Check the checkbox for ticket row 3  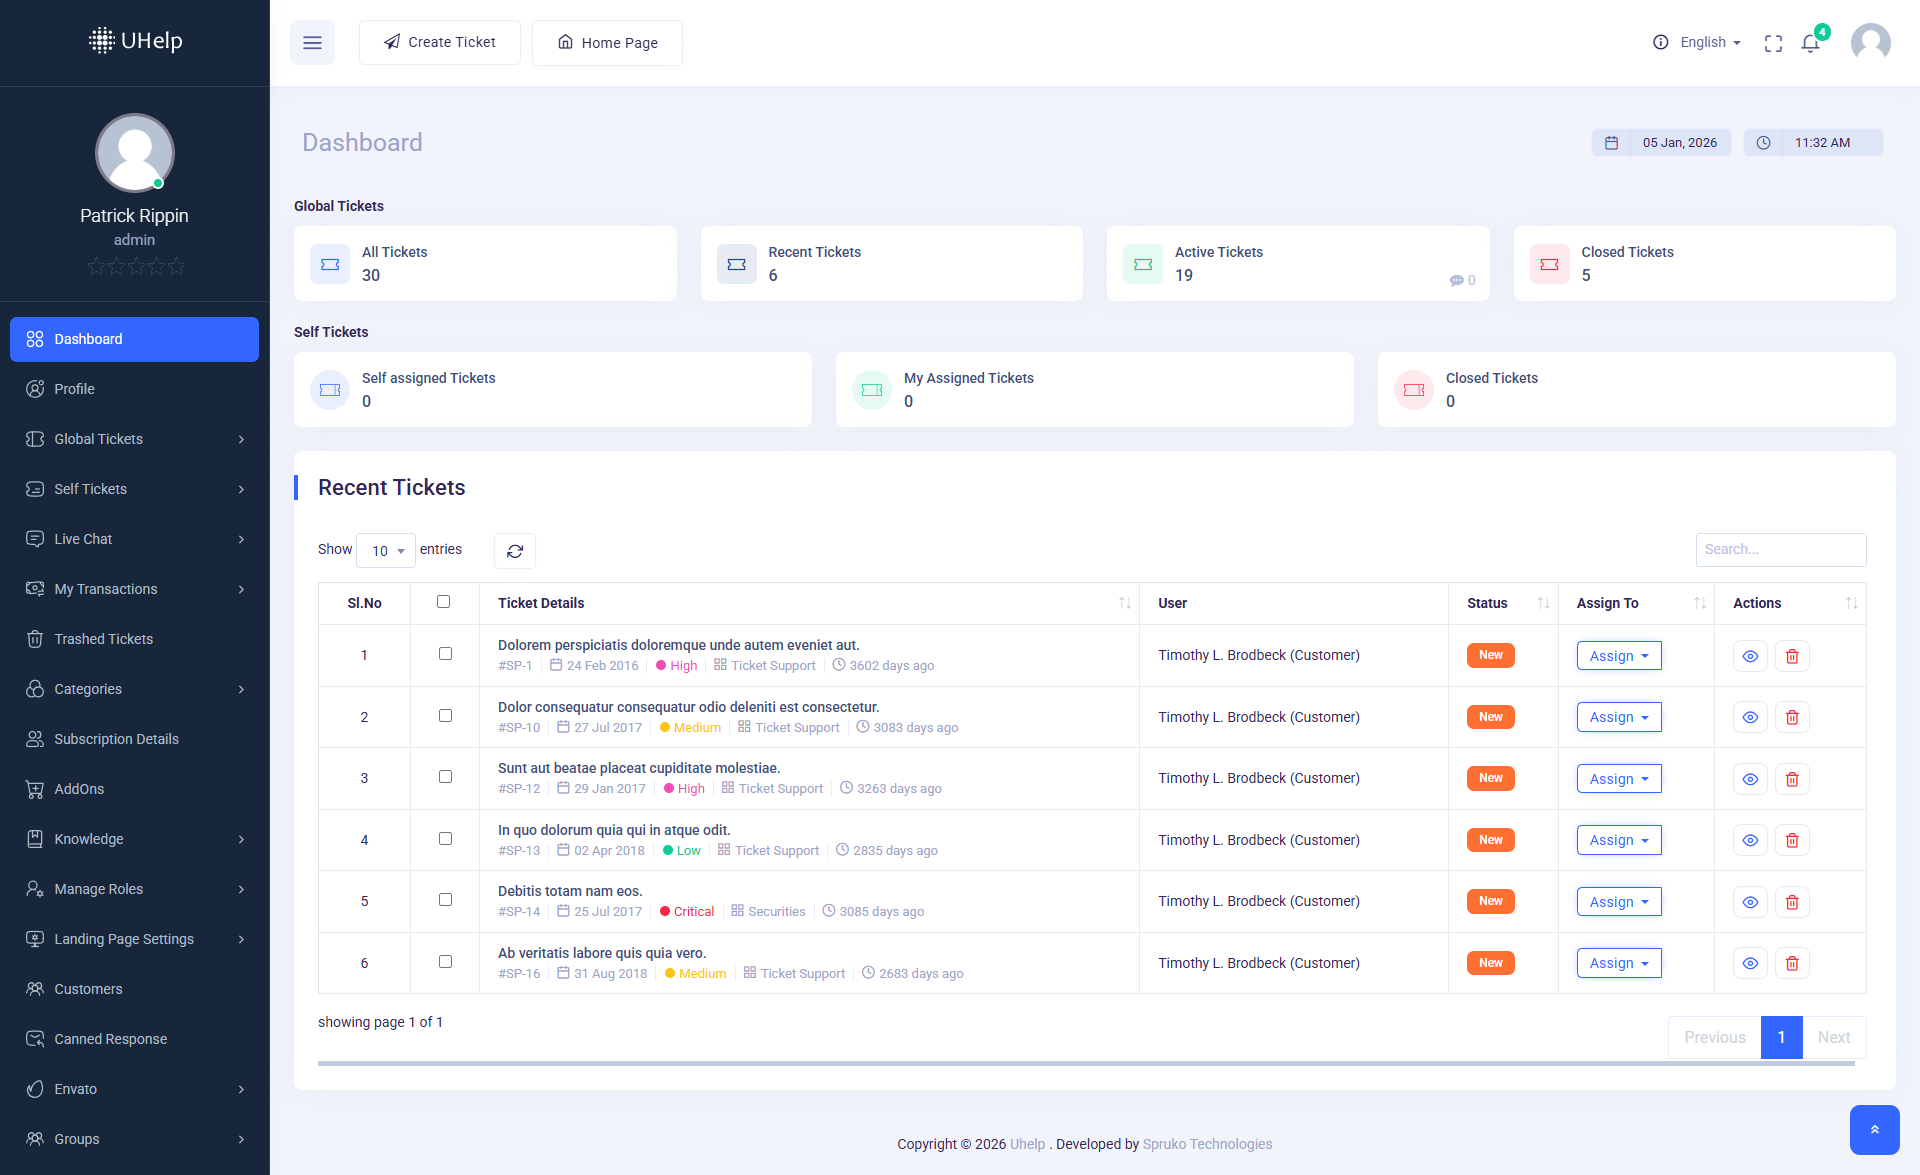[x=445, y=777]
